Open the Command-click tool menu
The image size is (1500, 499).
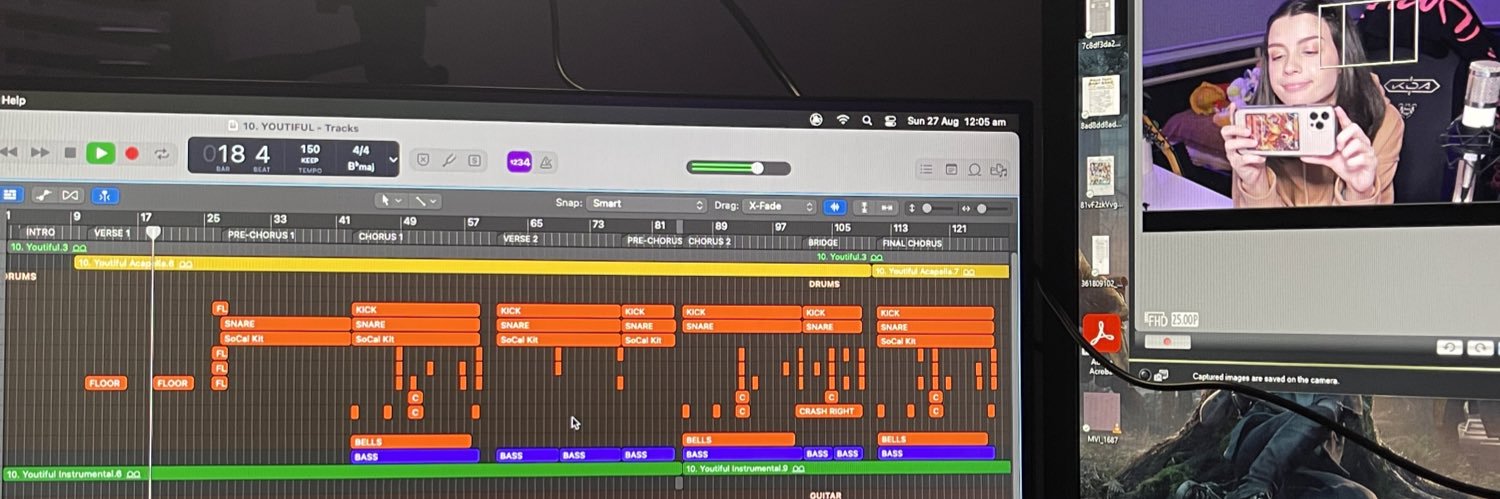[424, 201]
